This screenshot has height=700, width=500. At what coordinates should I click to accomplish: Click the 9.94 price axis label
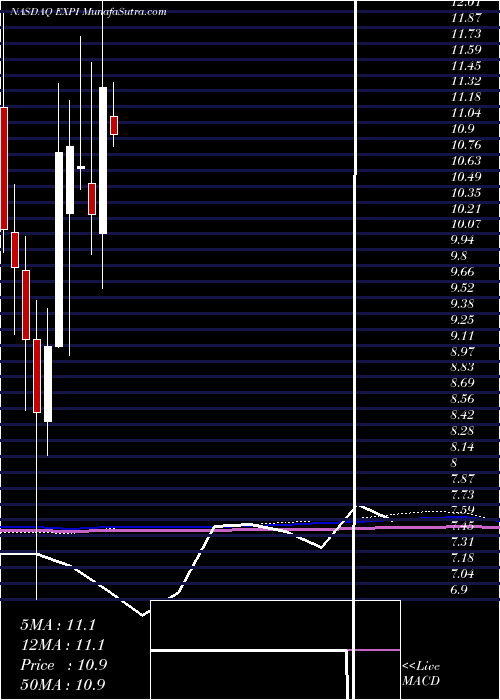coord(462,240)
